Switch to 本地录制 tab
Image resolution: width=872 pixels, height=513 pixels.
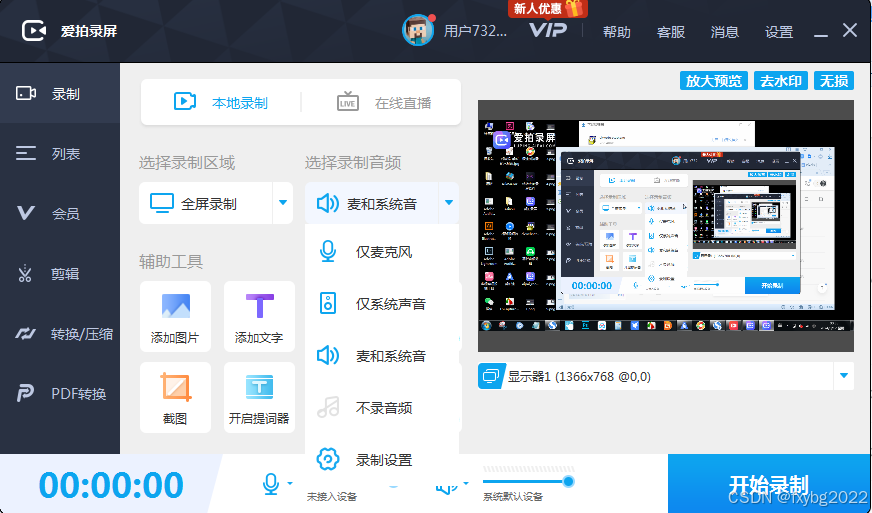(221, 102)
